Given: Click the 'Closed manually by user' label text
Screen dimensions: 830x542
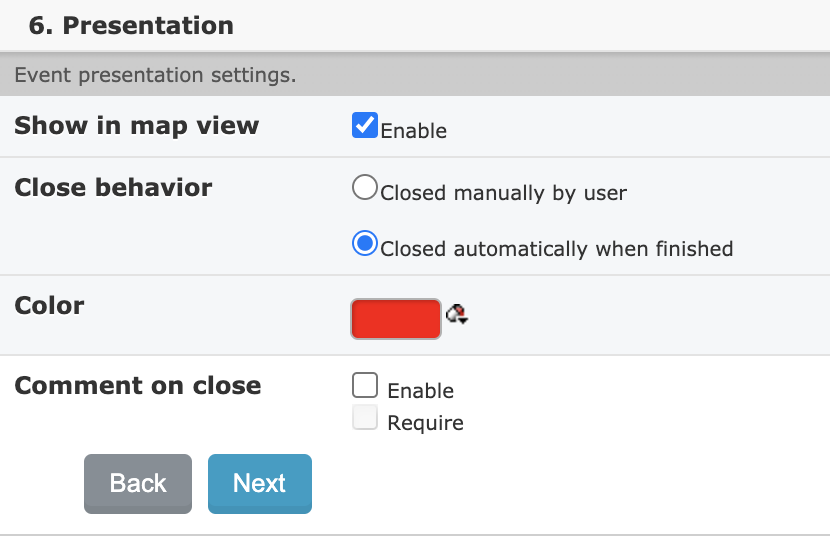Looking at the screenshot, I should tap(503, 193).
